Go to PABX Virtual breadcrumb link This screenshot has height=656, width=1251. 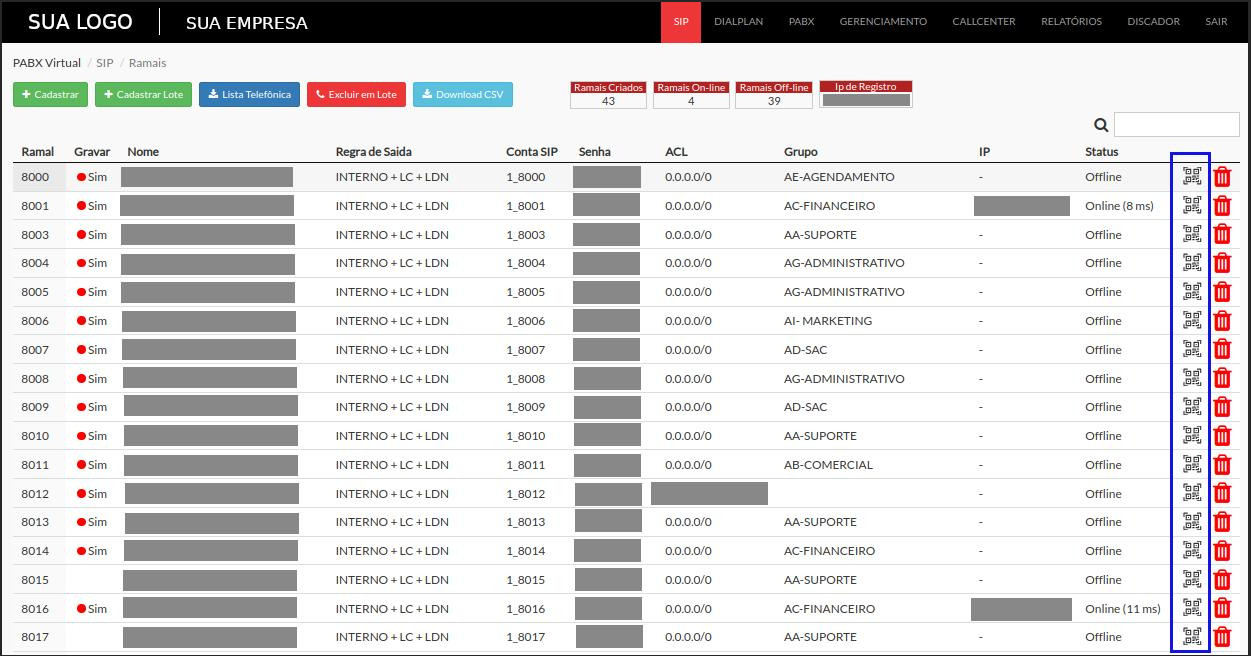click(x=47, y=63)
